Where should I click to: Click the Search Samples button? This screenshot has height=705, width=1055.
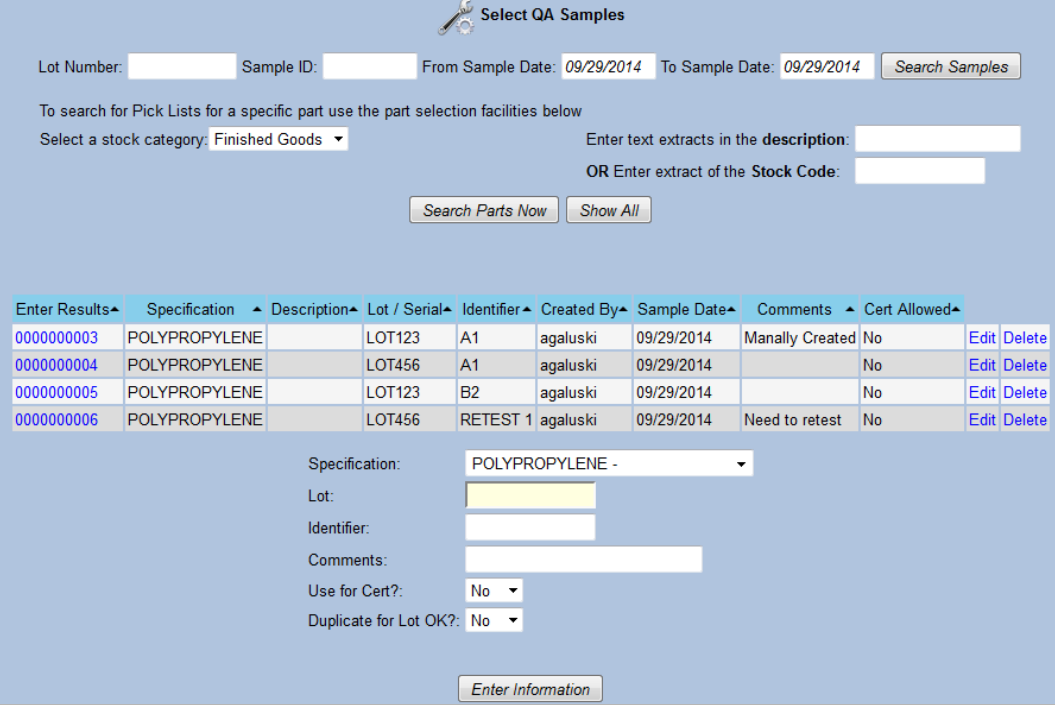pyautogui.click(x=949, y=66)
